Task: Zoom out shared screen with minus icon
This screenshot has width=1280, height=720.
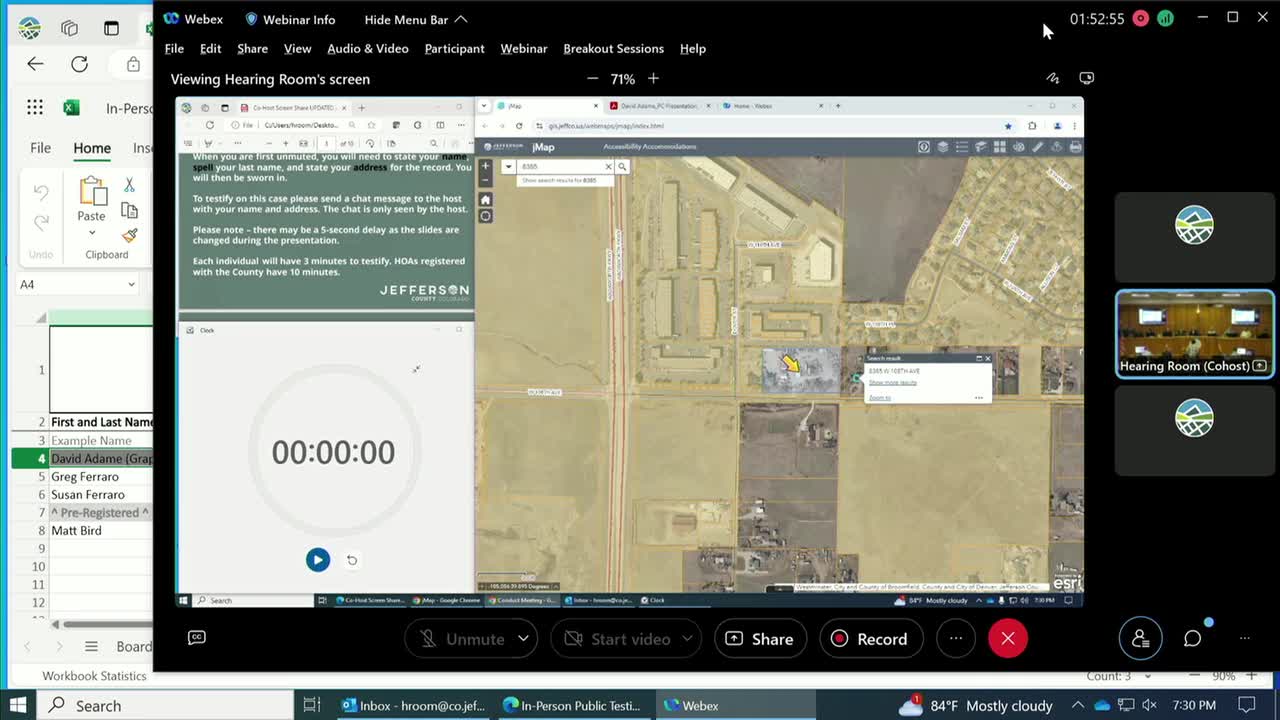Action: pos(592,78)
